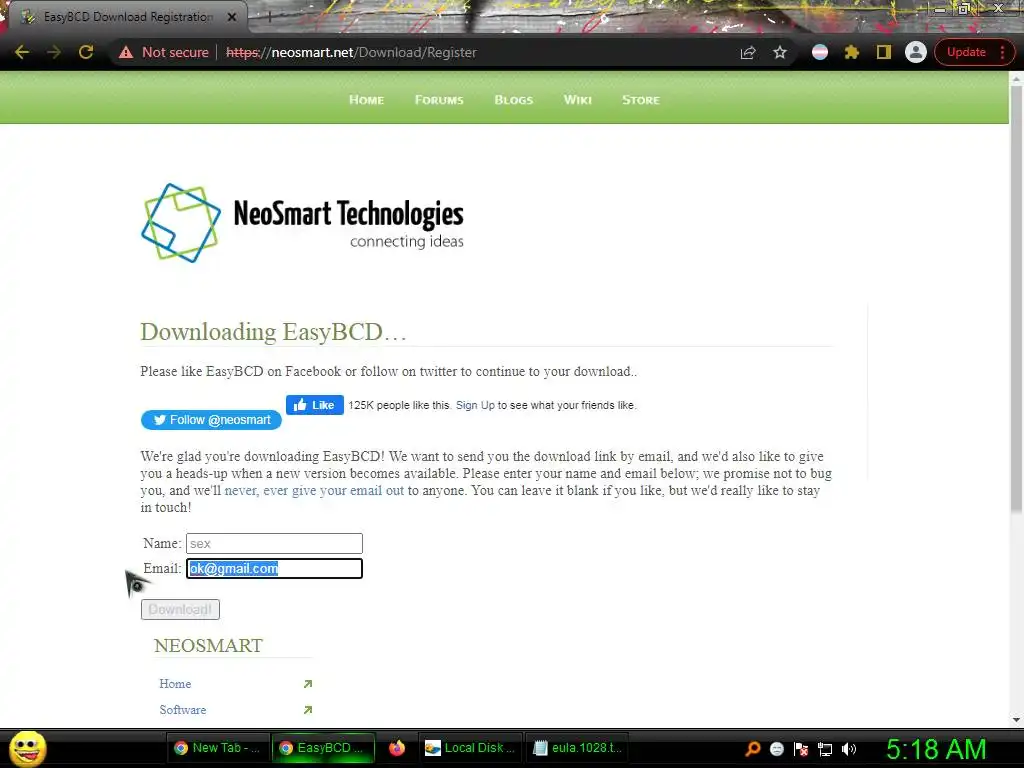The height and width of the screenshot is (768, 1024).
Task: Toggle the browser side panel icon
Action: [x=884, y=52]
